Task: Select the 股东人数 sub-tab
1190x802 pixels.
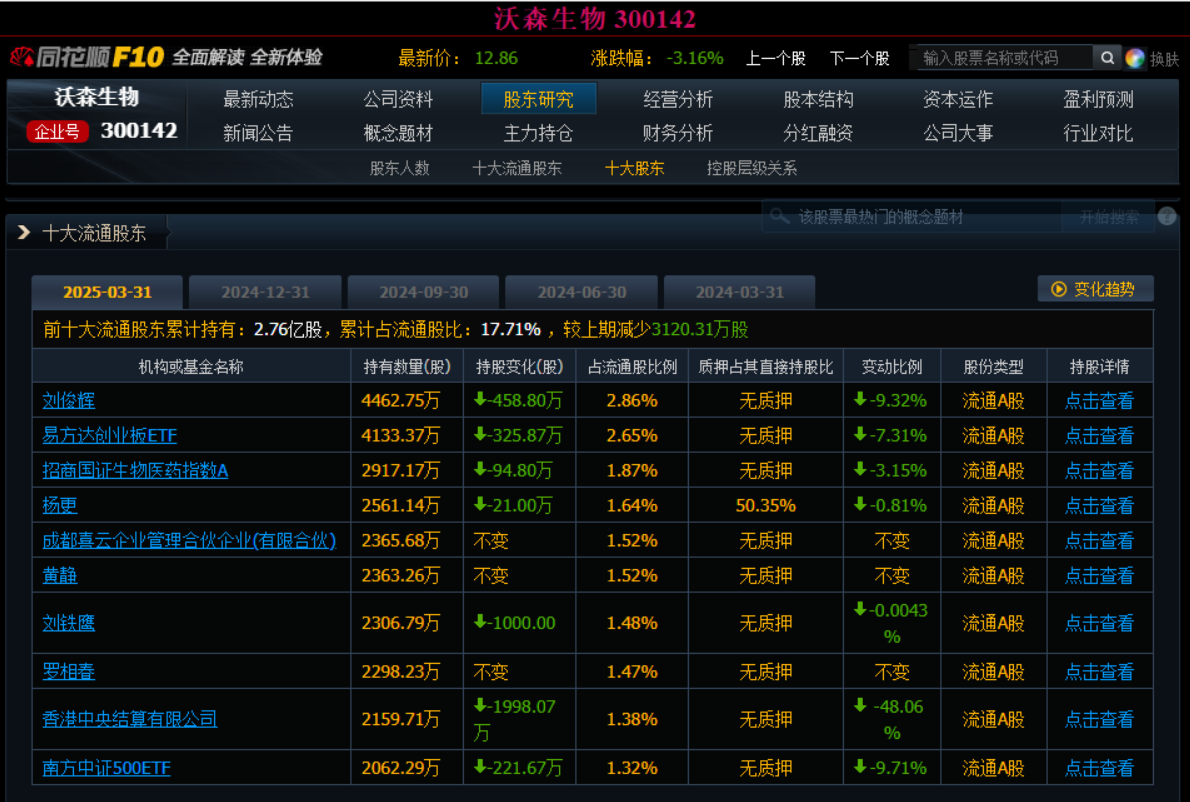Action: tap(399, 168)
